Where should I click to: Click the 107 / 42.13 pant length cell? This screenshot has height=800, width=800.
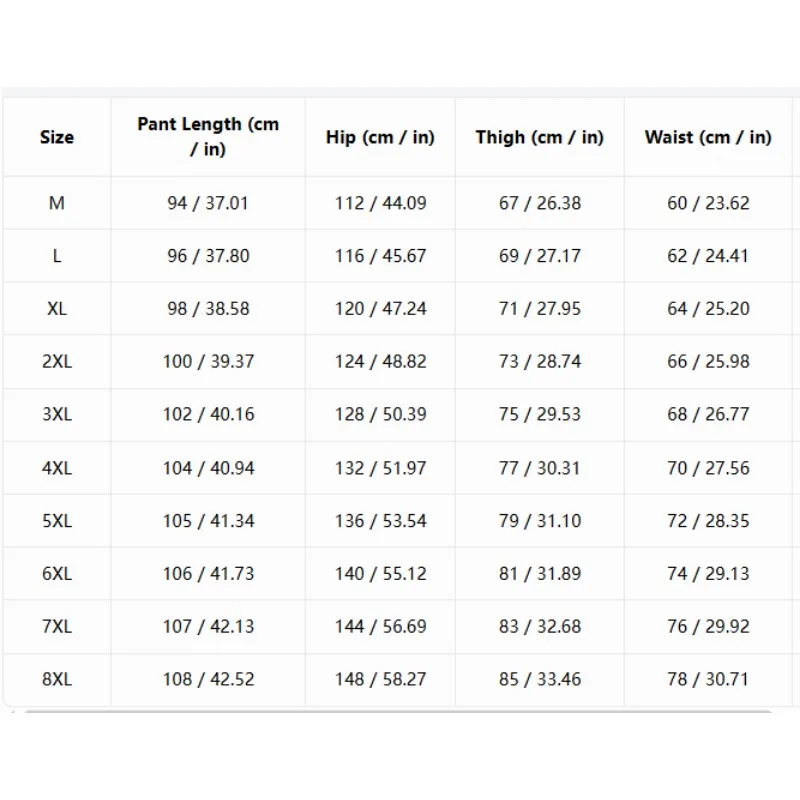pos(208,627)
